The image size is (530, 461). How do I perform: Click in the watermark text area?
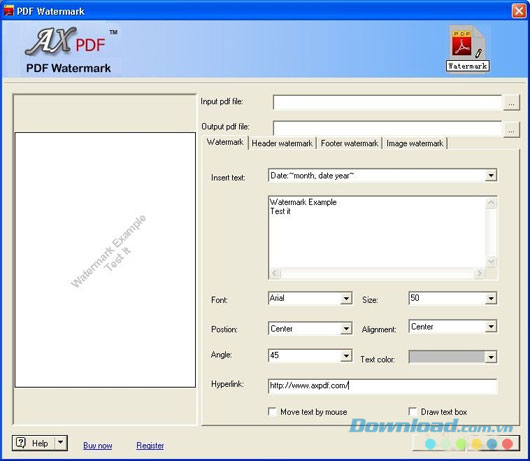coord(377,233)
